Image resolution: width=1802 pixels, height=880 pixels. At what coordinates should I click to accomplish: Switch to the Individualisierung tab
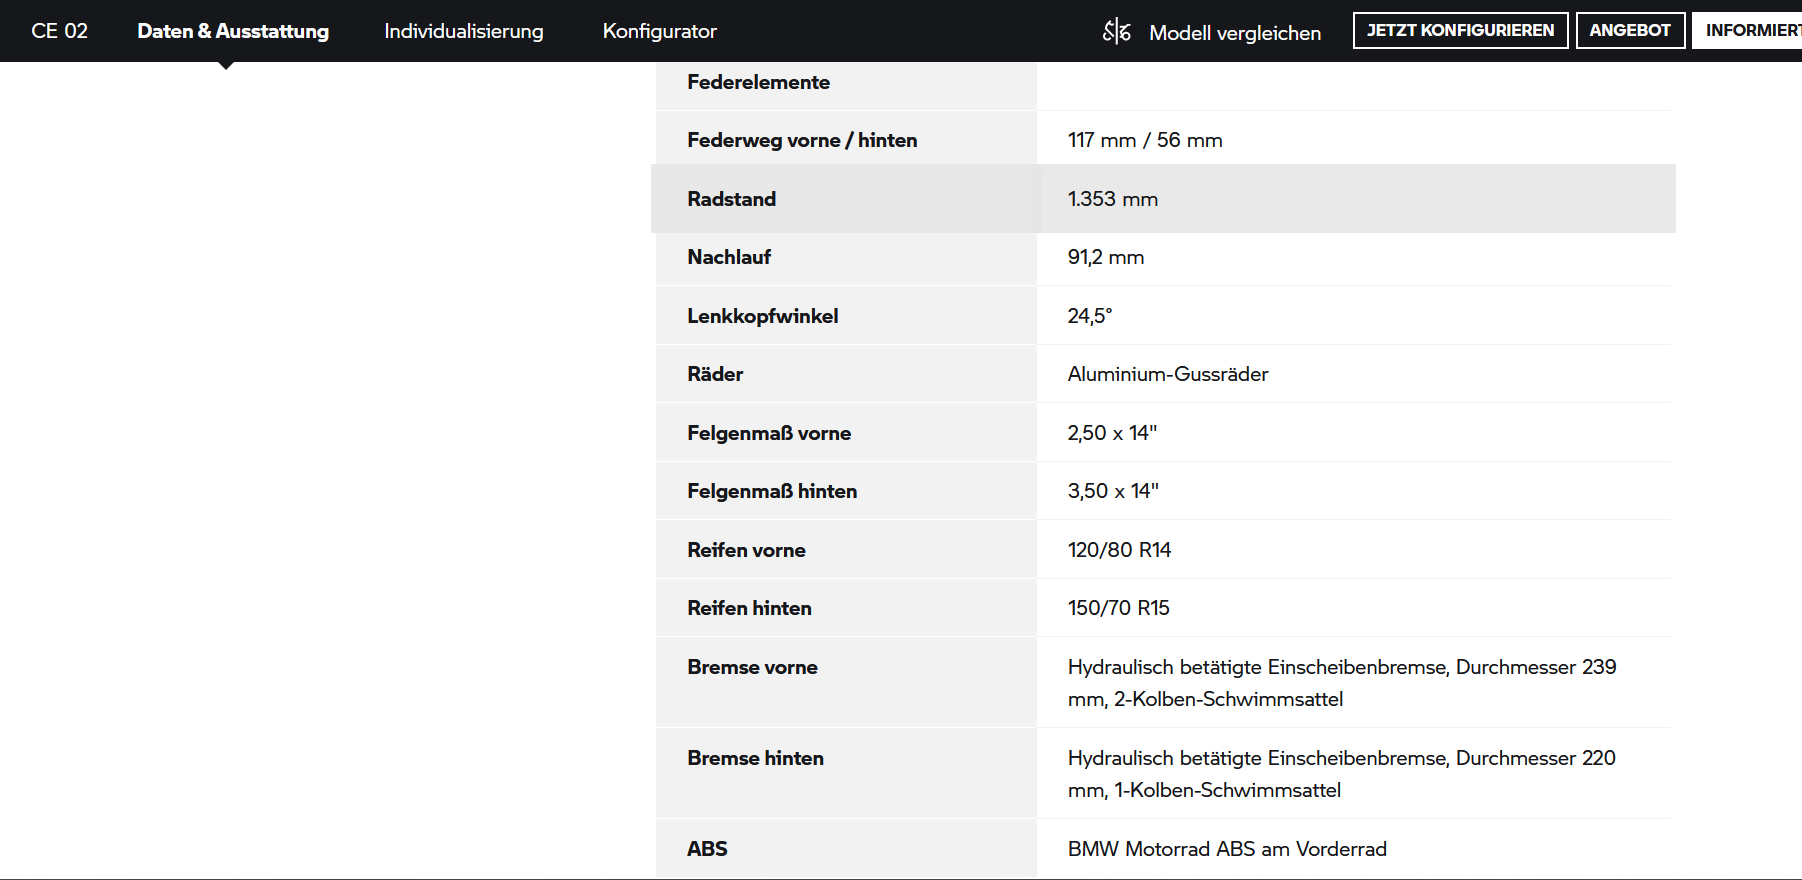pyautogui.click(x=464, y=31)
